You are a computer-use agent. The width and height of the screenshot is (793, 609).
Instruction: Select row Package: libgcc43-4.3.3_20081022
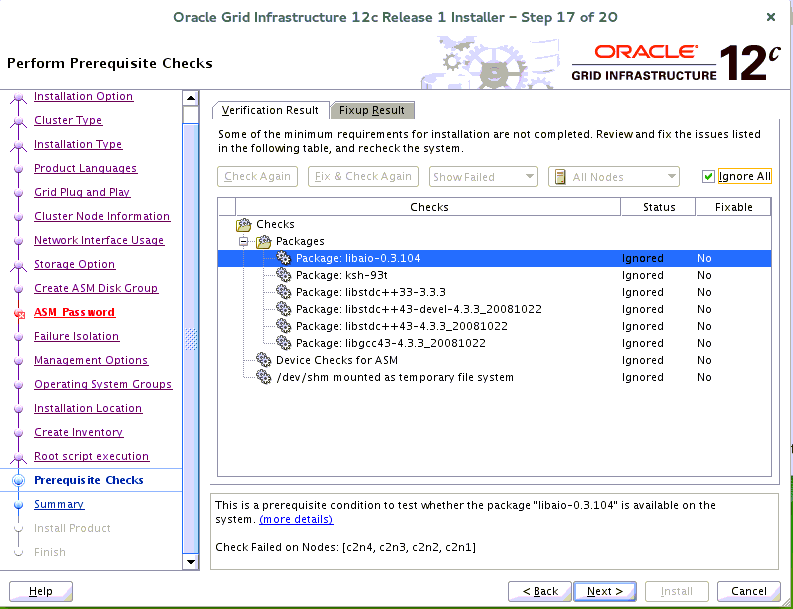coord(494,343)
